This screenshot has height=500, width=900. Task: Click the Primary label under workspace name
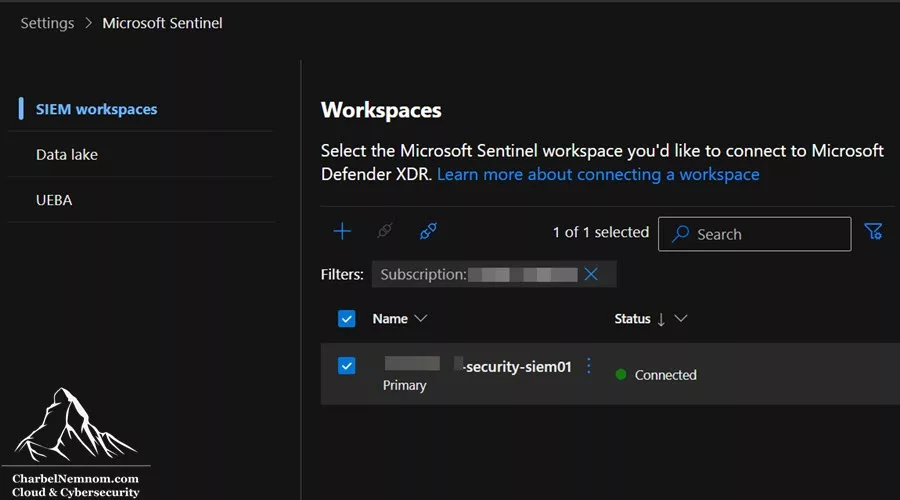[405, 385]
